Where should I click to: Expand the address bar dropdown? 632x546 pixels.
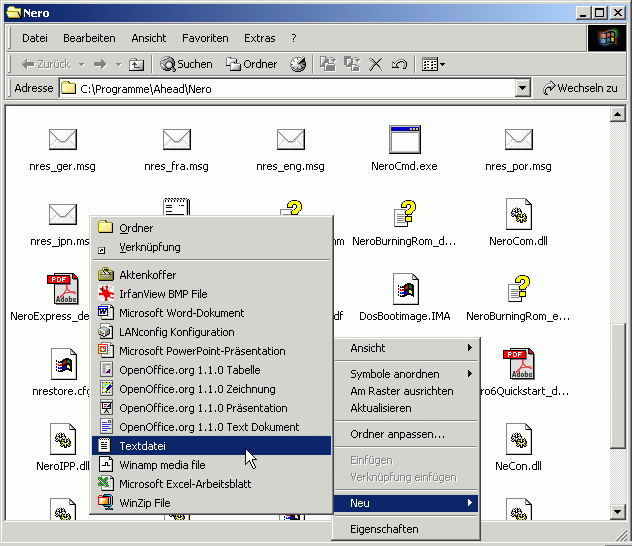[522, 88]
